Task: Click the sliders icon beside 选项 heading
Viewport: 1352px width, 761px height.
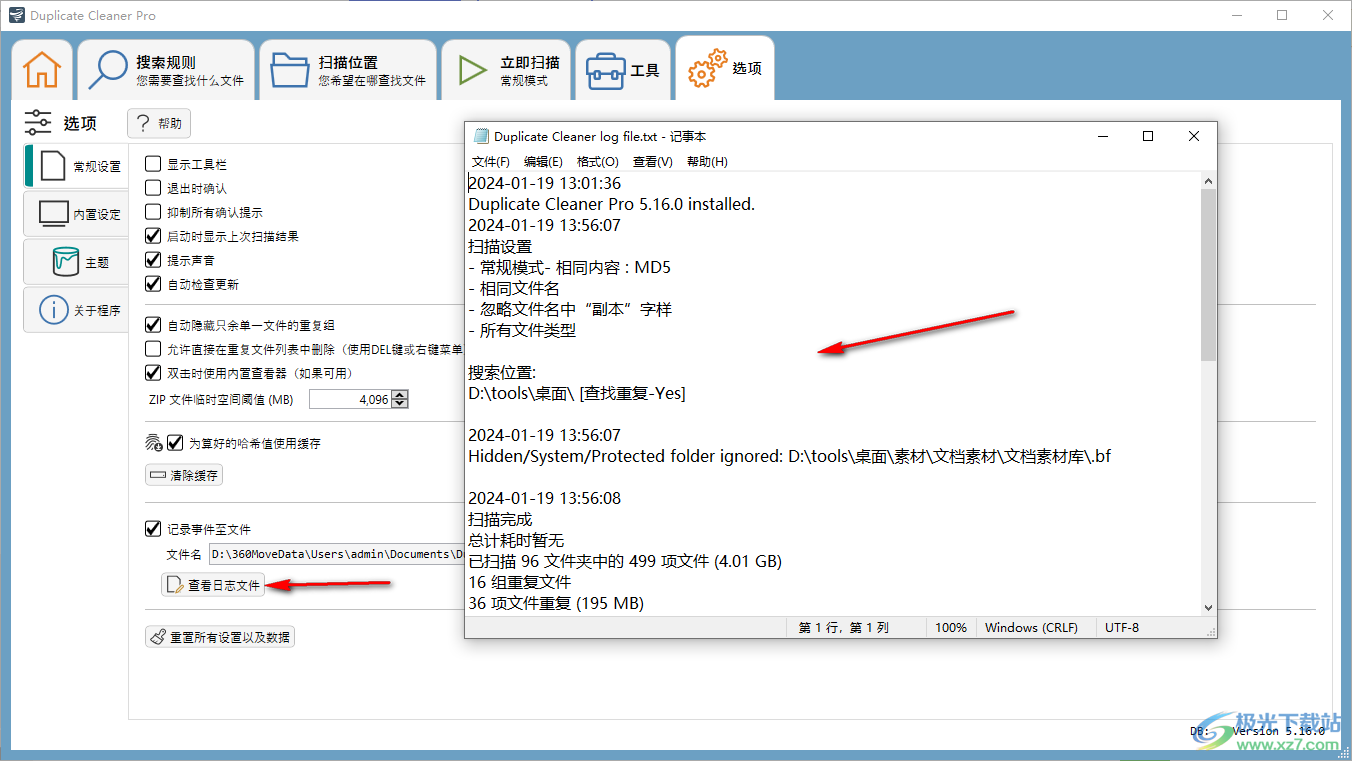Action: click(38, 123)
